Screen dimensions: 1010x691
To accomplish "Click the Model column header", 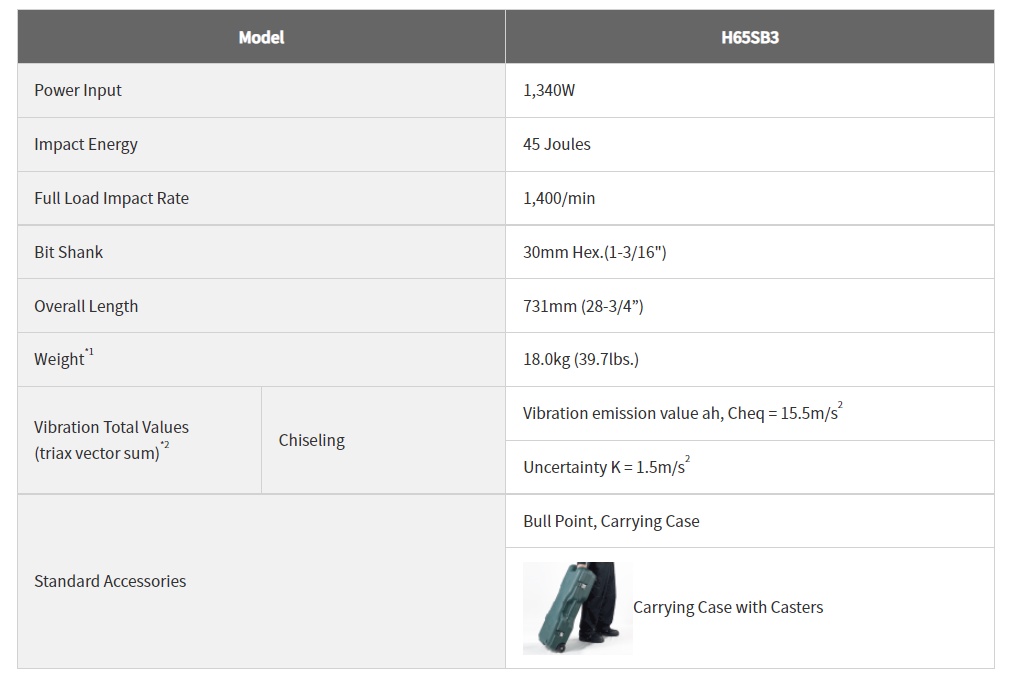I will [262, 37].
